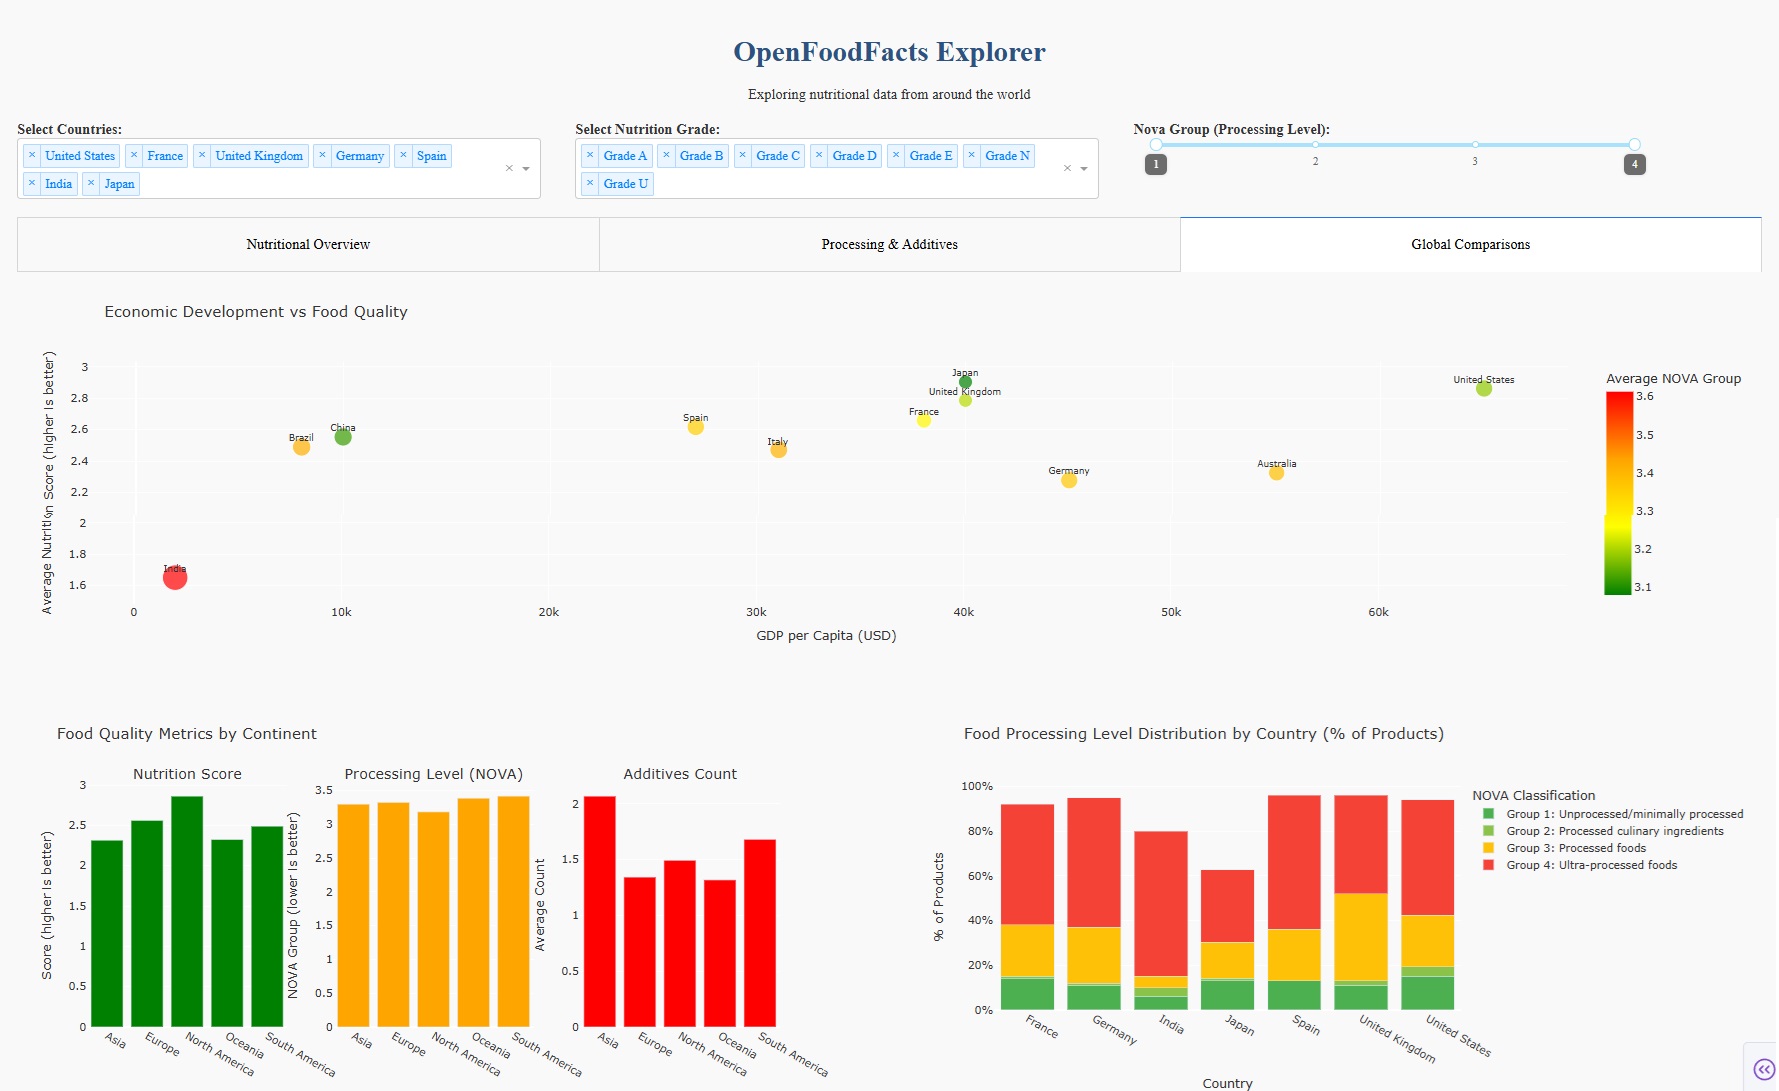The width and height of the screenshot is (1779, 1091).
Task: Open the nutrition grade dropdown arrow
Action: [1084, 169]
